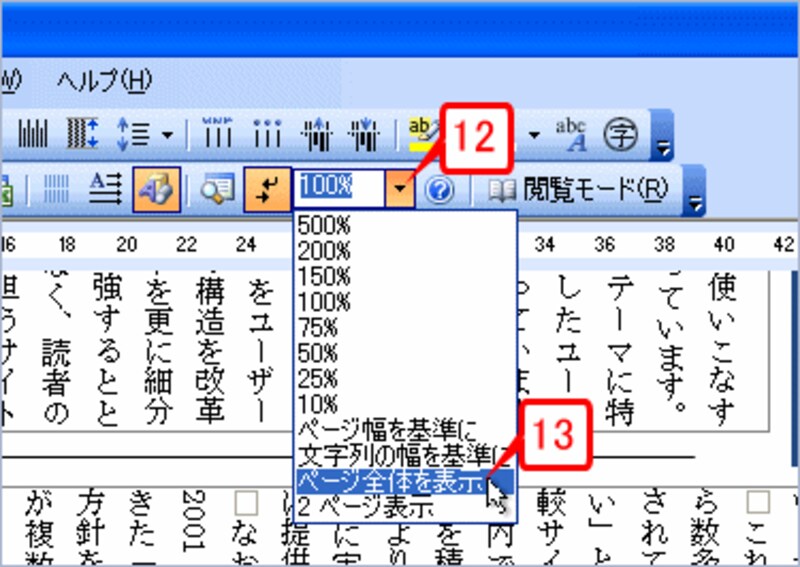Click the document map magnifier icon
800x567 pixels.
point(217,189)
